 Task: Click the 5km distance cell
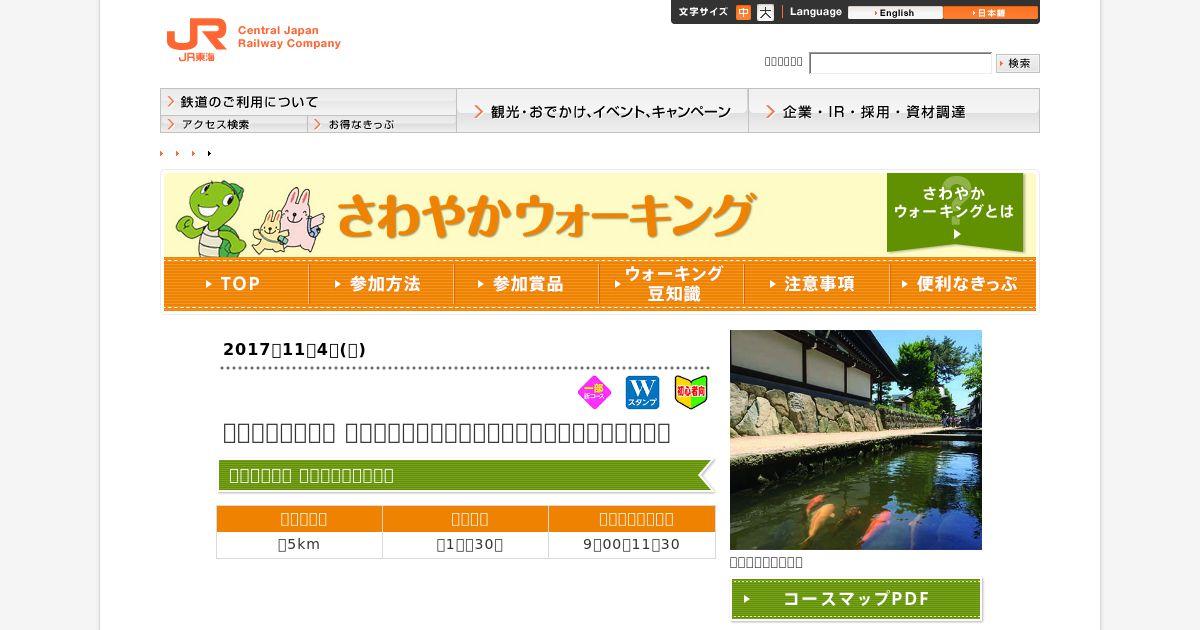point(300,545)
